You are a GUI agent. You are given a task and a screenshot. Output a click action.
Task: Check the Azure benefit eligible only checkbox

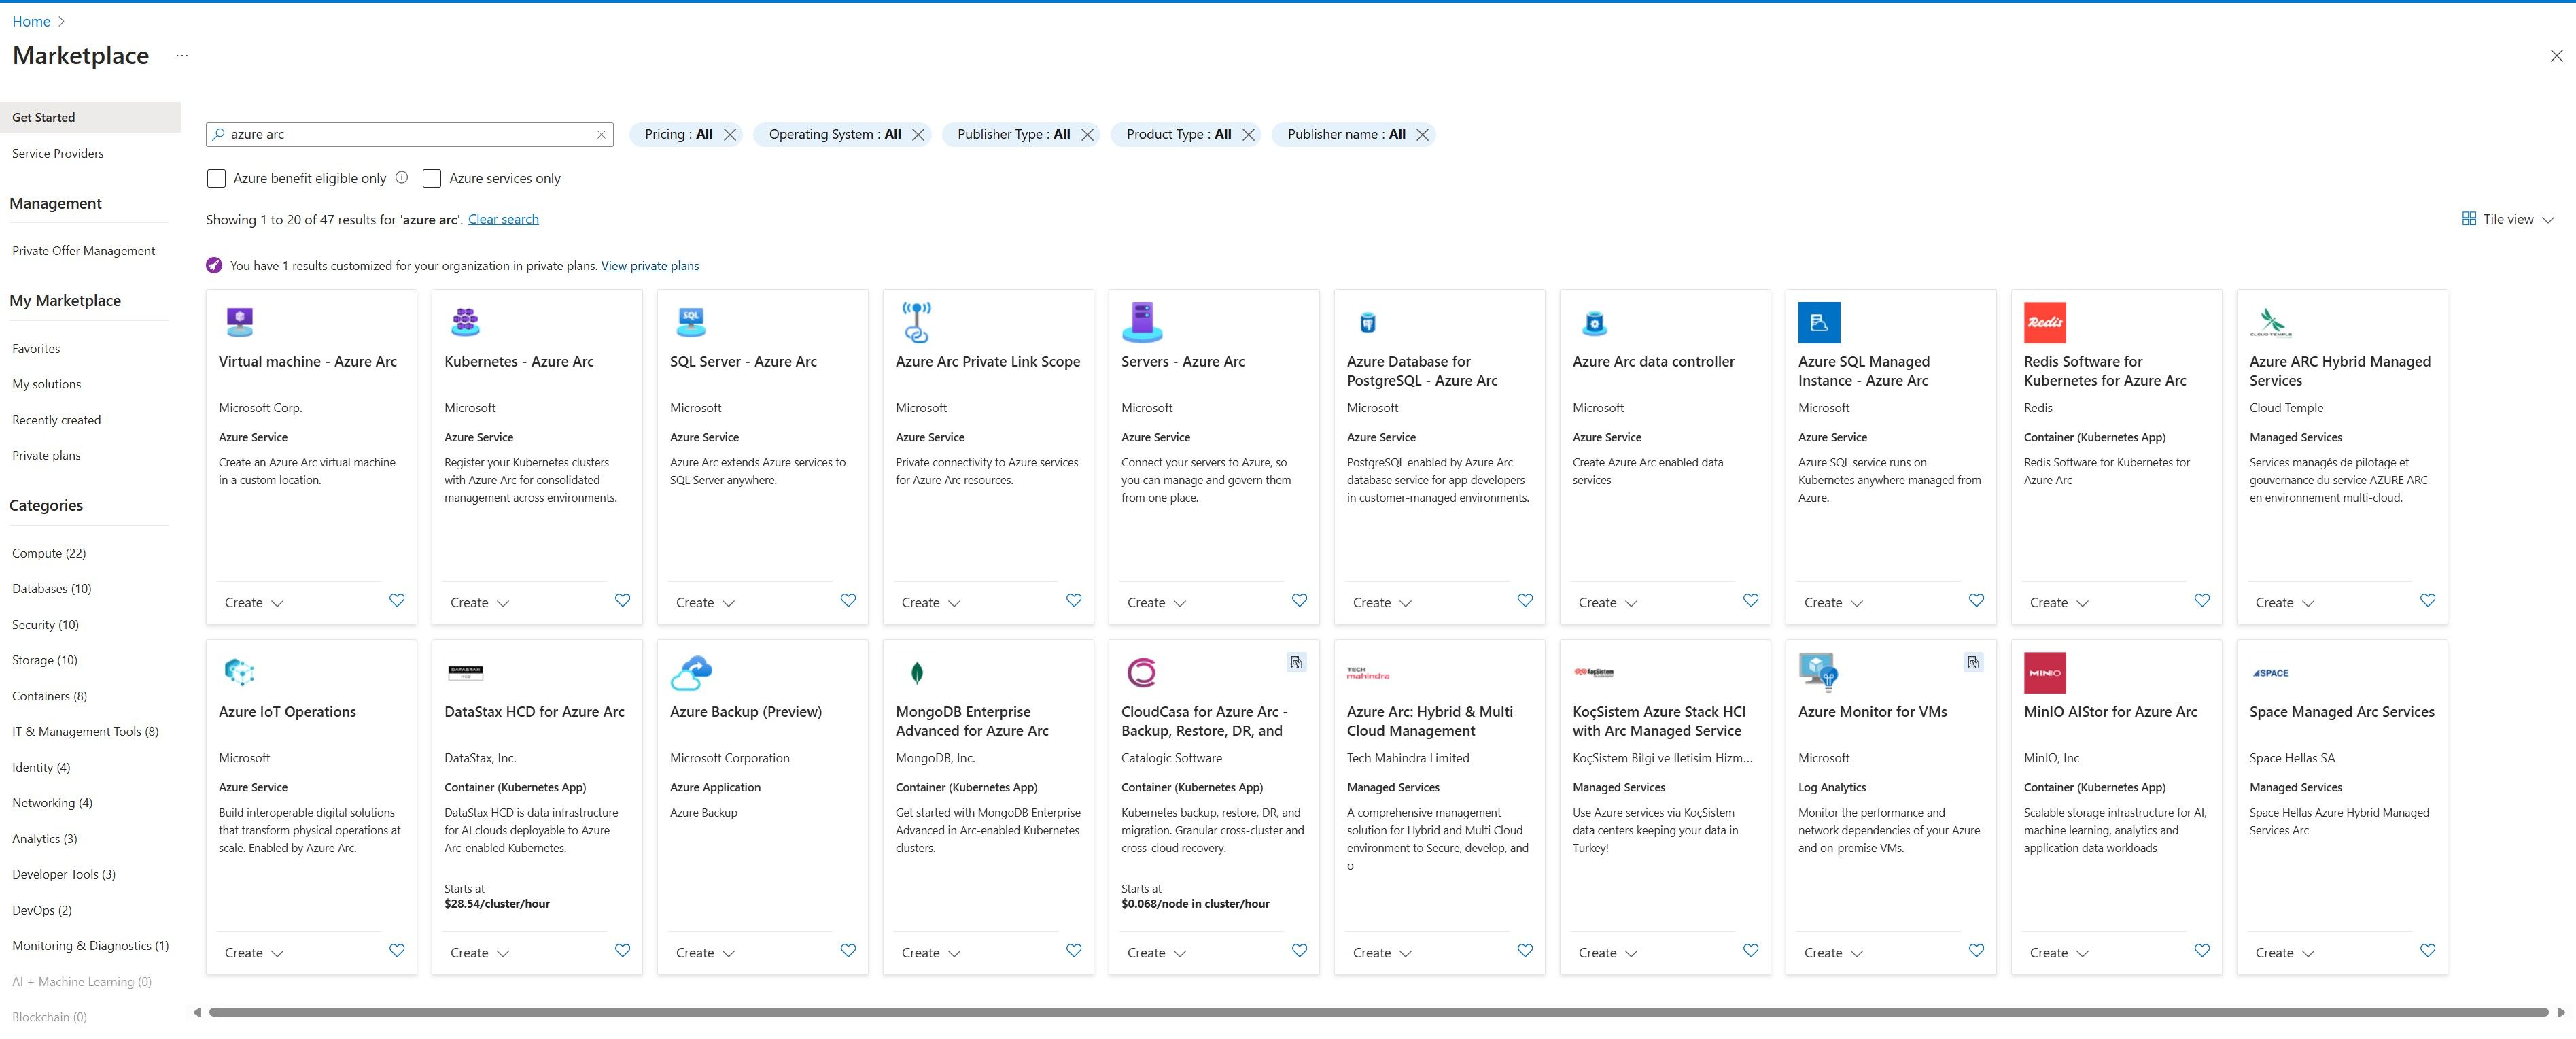tap(216, 178)
